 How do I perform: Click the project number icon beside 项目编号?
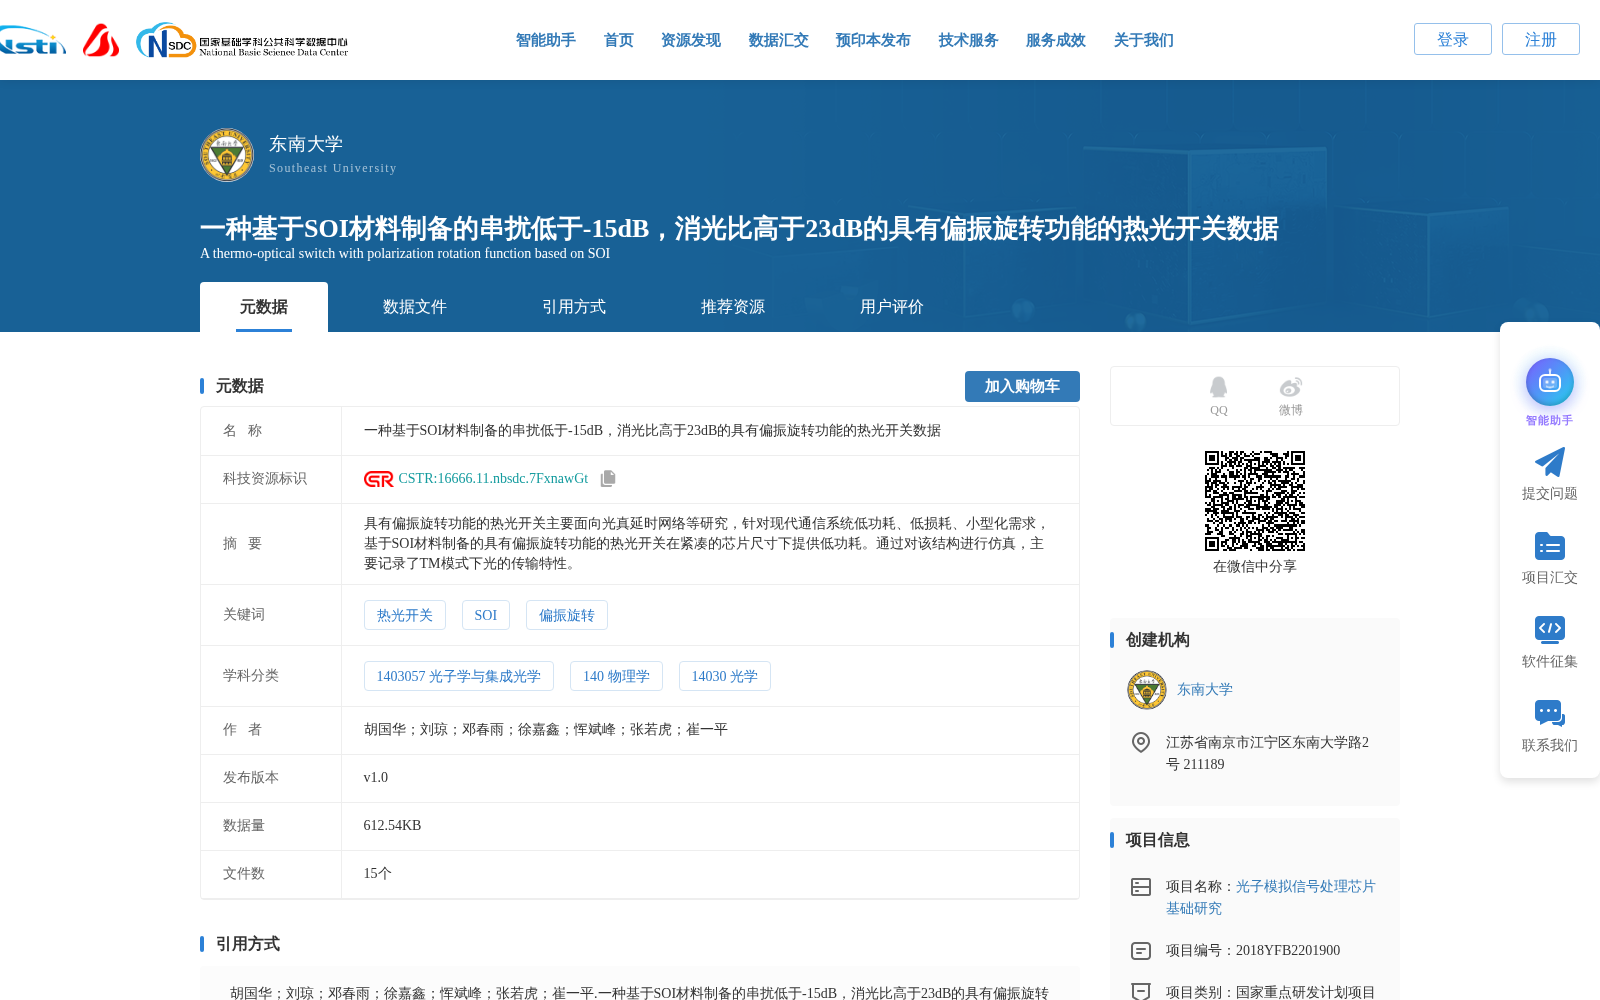point(1140,951)
